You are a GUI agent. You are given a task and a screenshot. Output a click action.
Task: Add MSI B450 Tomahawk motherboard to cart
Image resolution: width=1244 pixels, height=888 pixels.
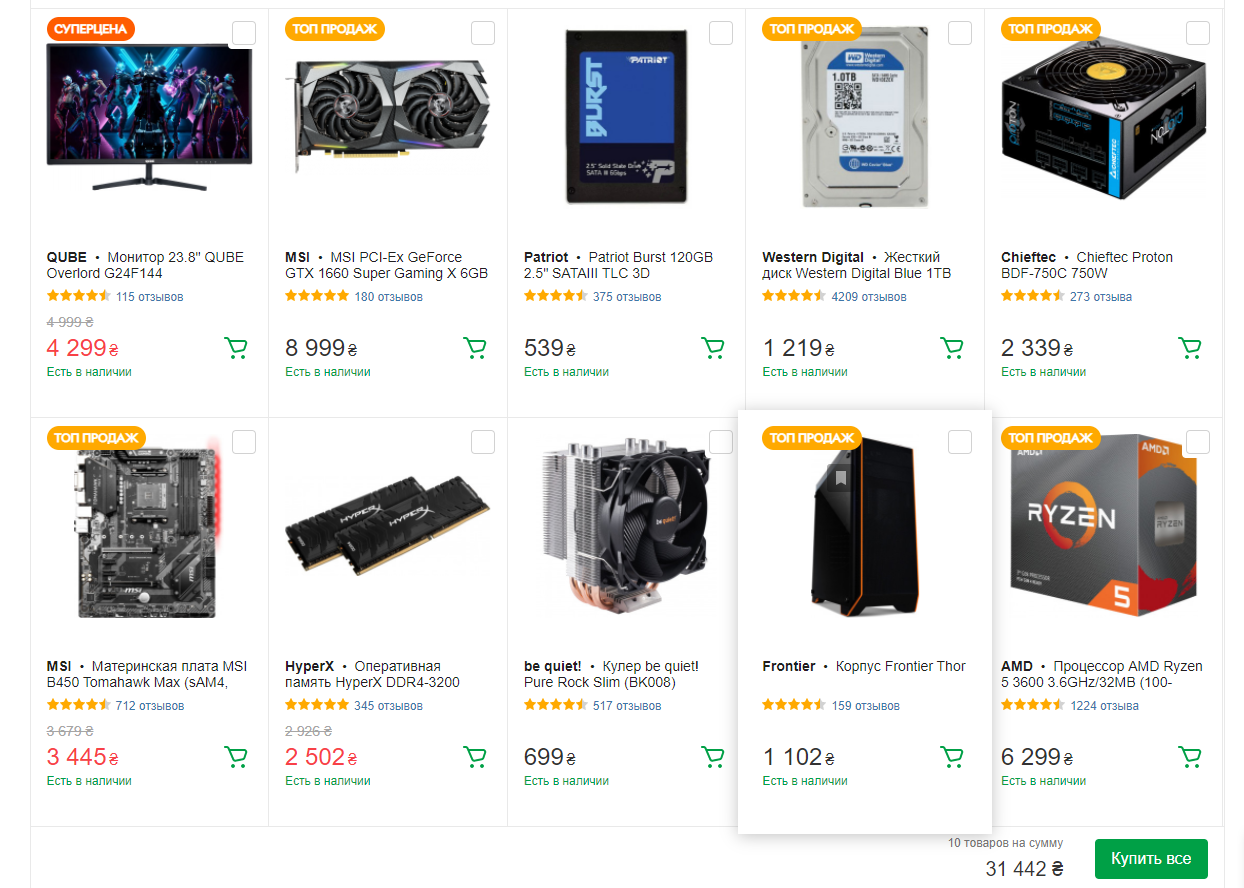[x=236, y=757]
